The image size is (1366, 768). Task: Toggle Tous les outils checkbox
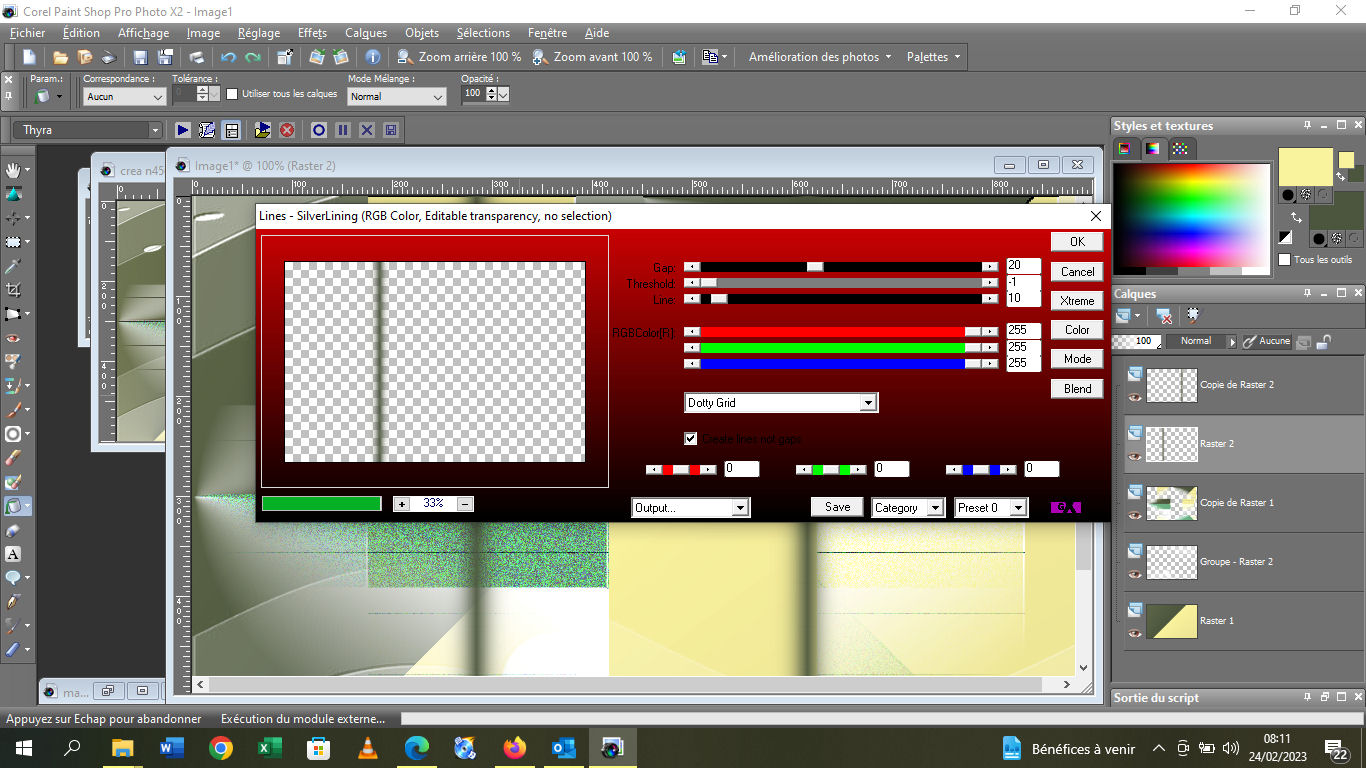tap(1285, 260)
